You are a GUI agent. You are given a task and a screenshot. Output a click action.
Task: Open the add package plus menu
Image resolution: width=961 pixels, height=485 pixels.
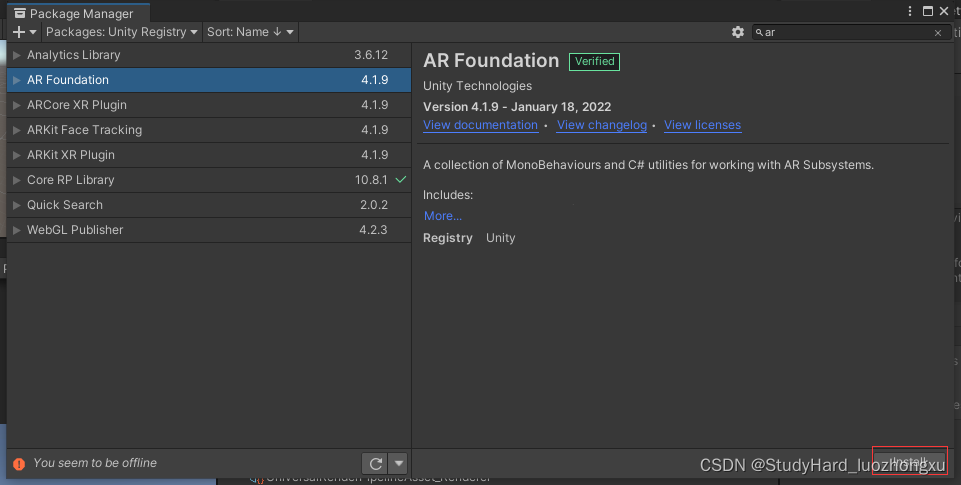point(25,32)
